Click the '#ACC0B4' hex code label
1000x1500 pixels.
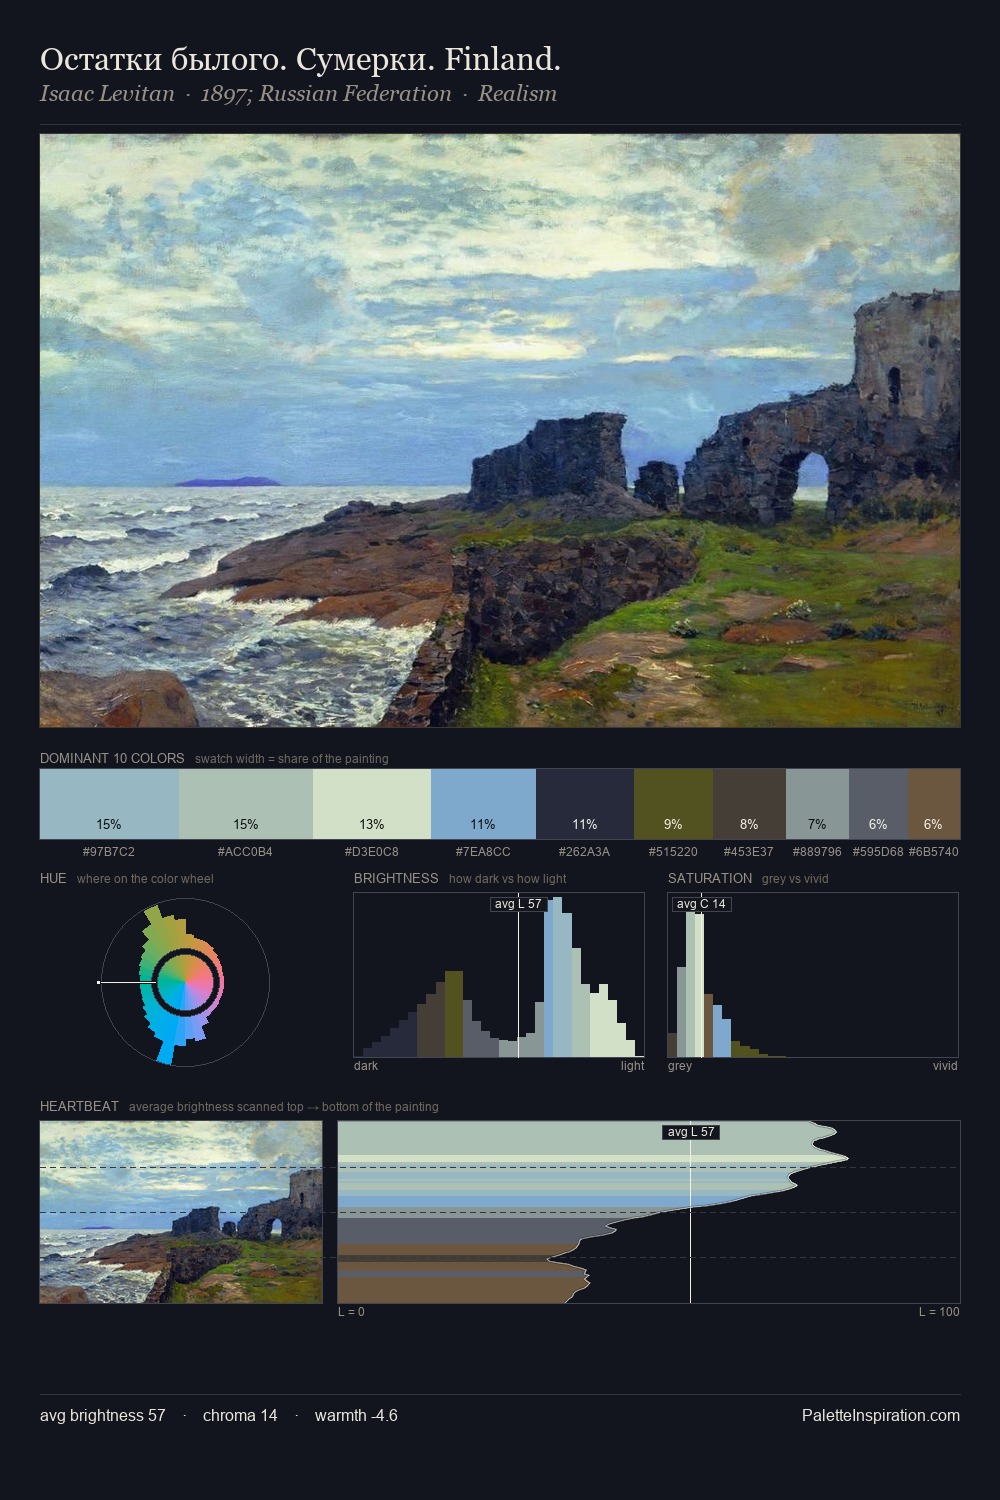245,852
